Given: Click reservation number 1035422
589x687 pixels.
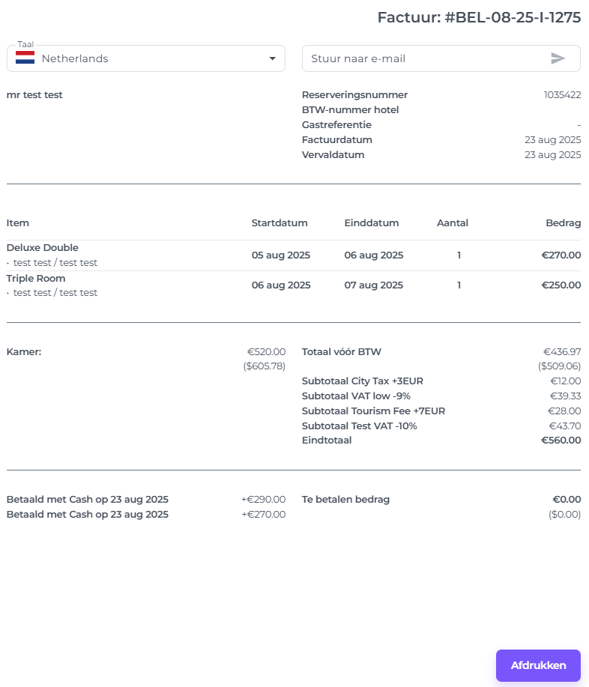Looking at the screenshot, I should [x=562, y=95].
